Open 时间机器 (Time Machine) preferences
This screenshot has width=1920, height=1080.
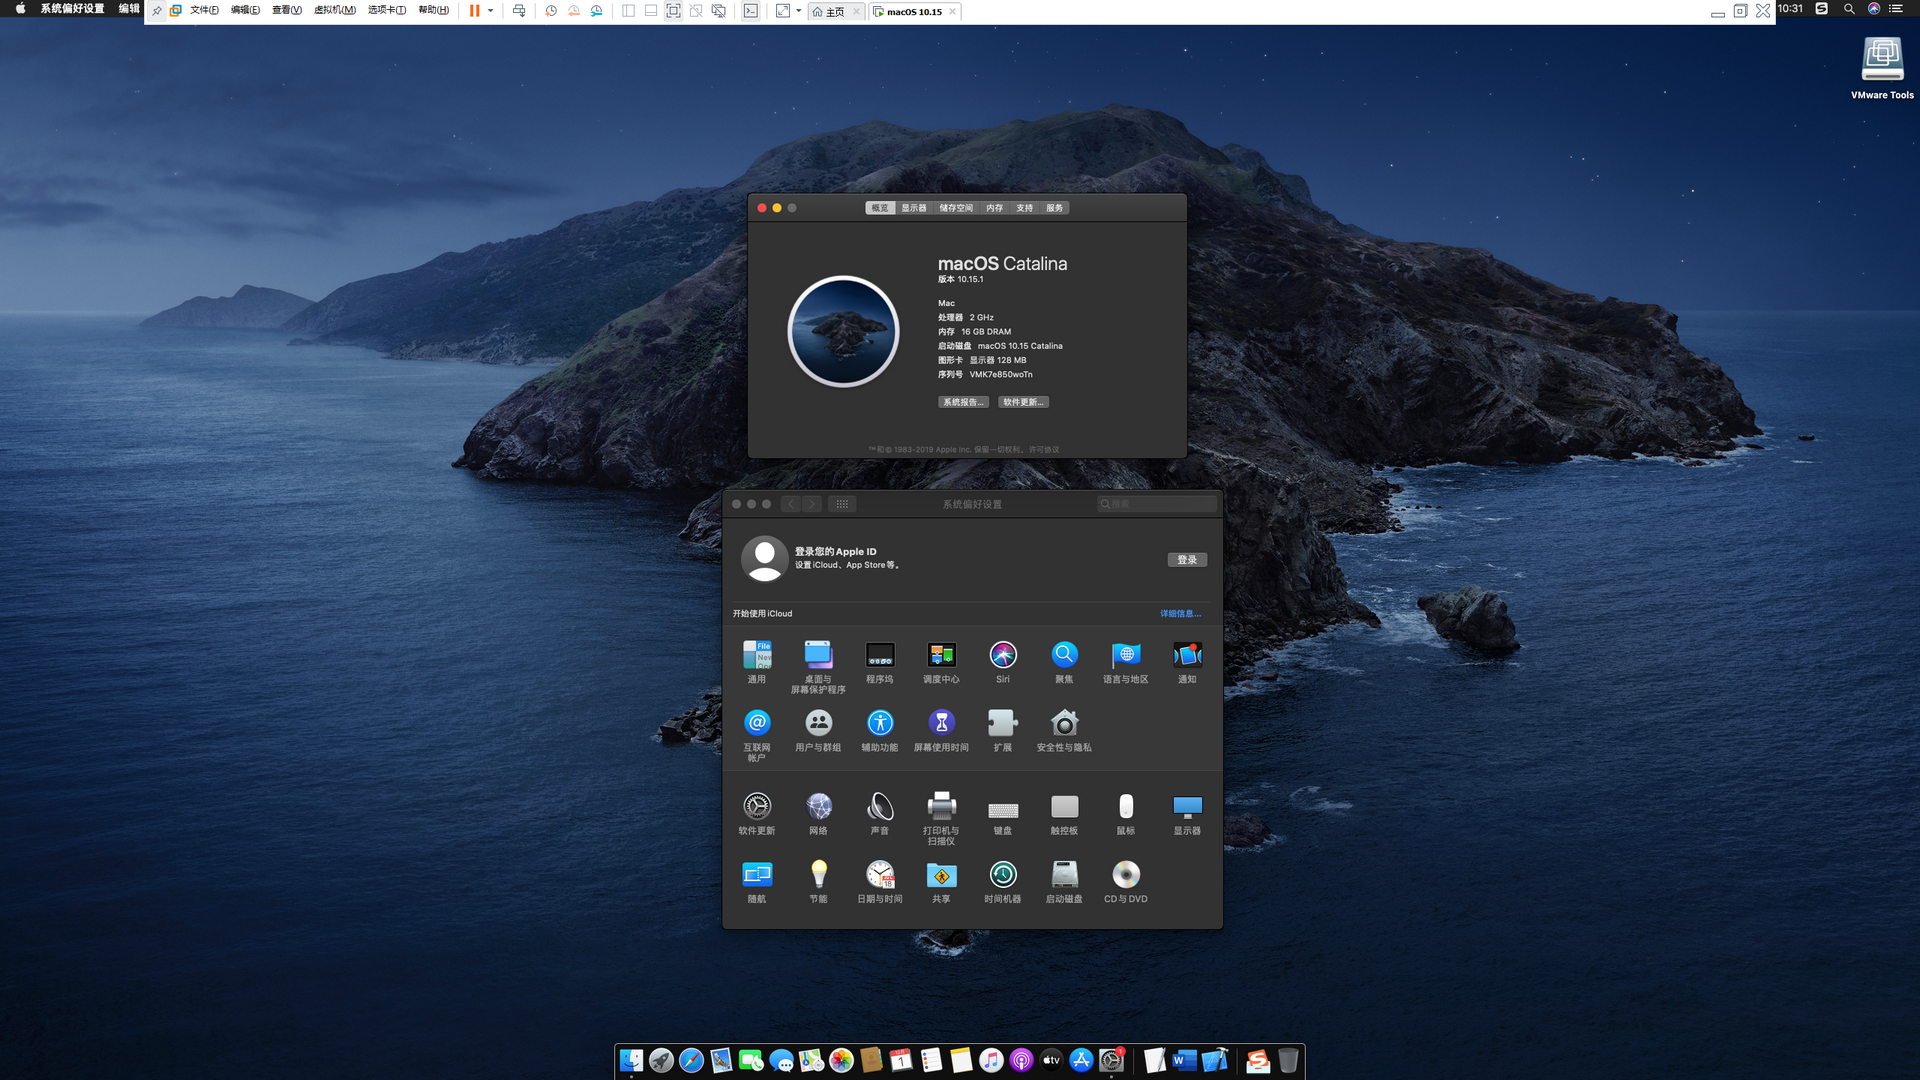(1003, 880)
